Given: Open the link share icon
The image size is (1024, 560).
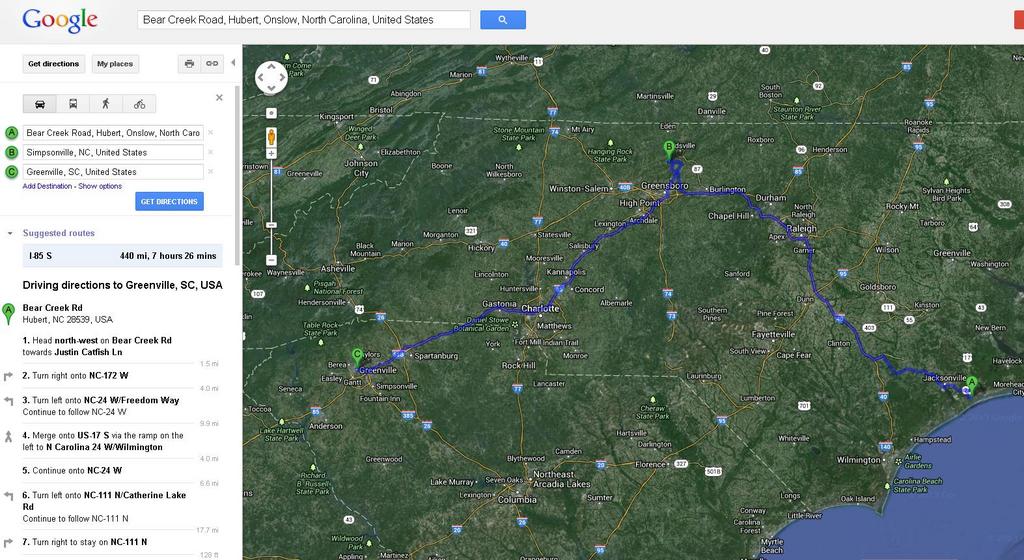Looking at the screenshot, I should pyautogui.click(x=212, y=64).
